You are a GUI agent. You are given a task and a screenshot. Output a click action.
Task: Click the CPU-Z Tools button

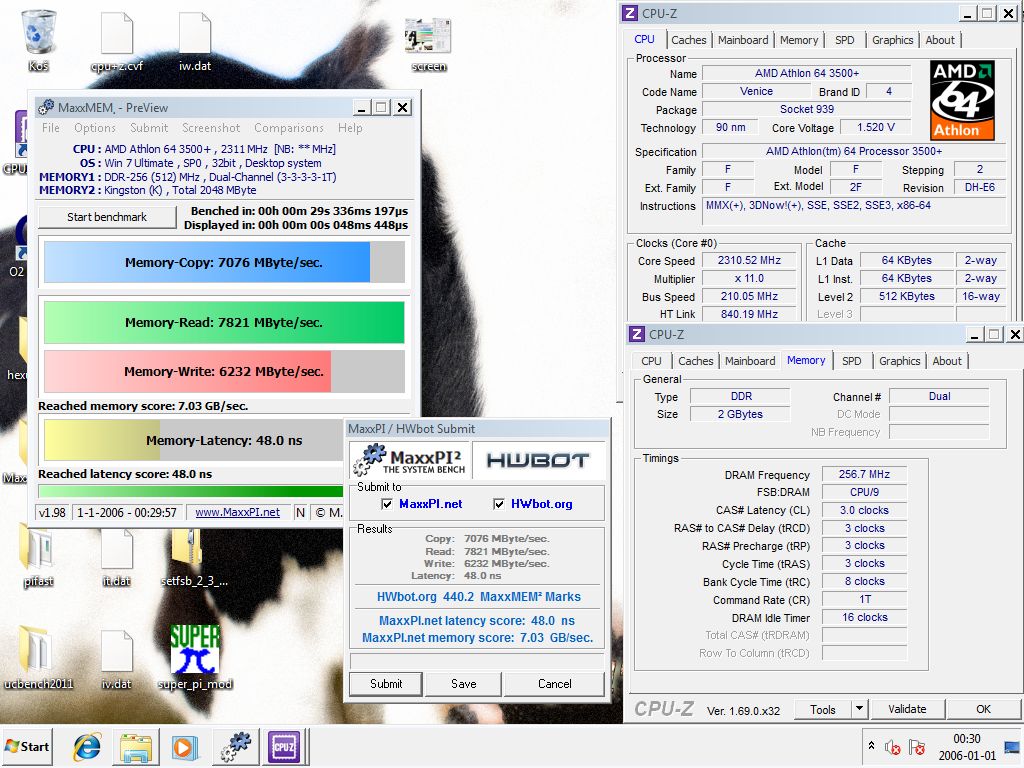pos(823,709)
